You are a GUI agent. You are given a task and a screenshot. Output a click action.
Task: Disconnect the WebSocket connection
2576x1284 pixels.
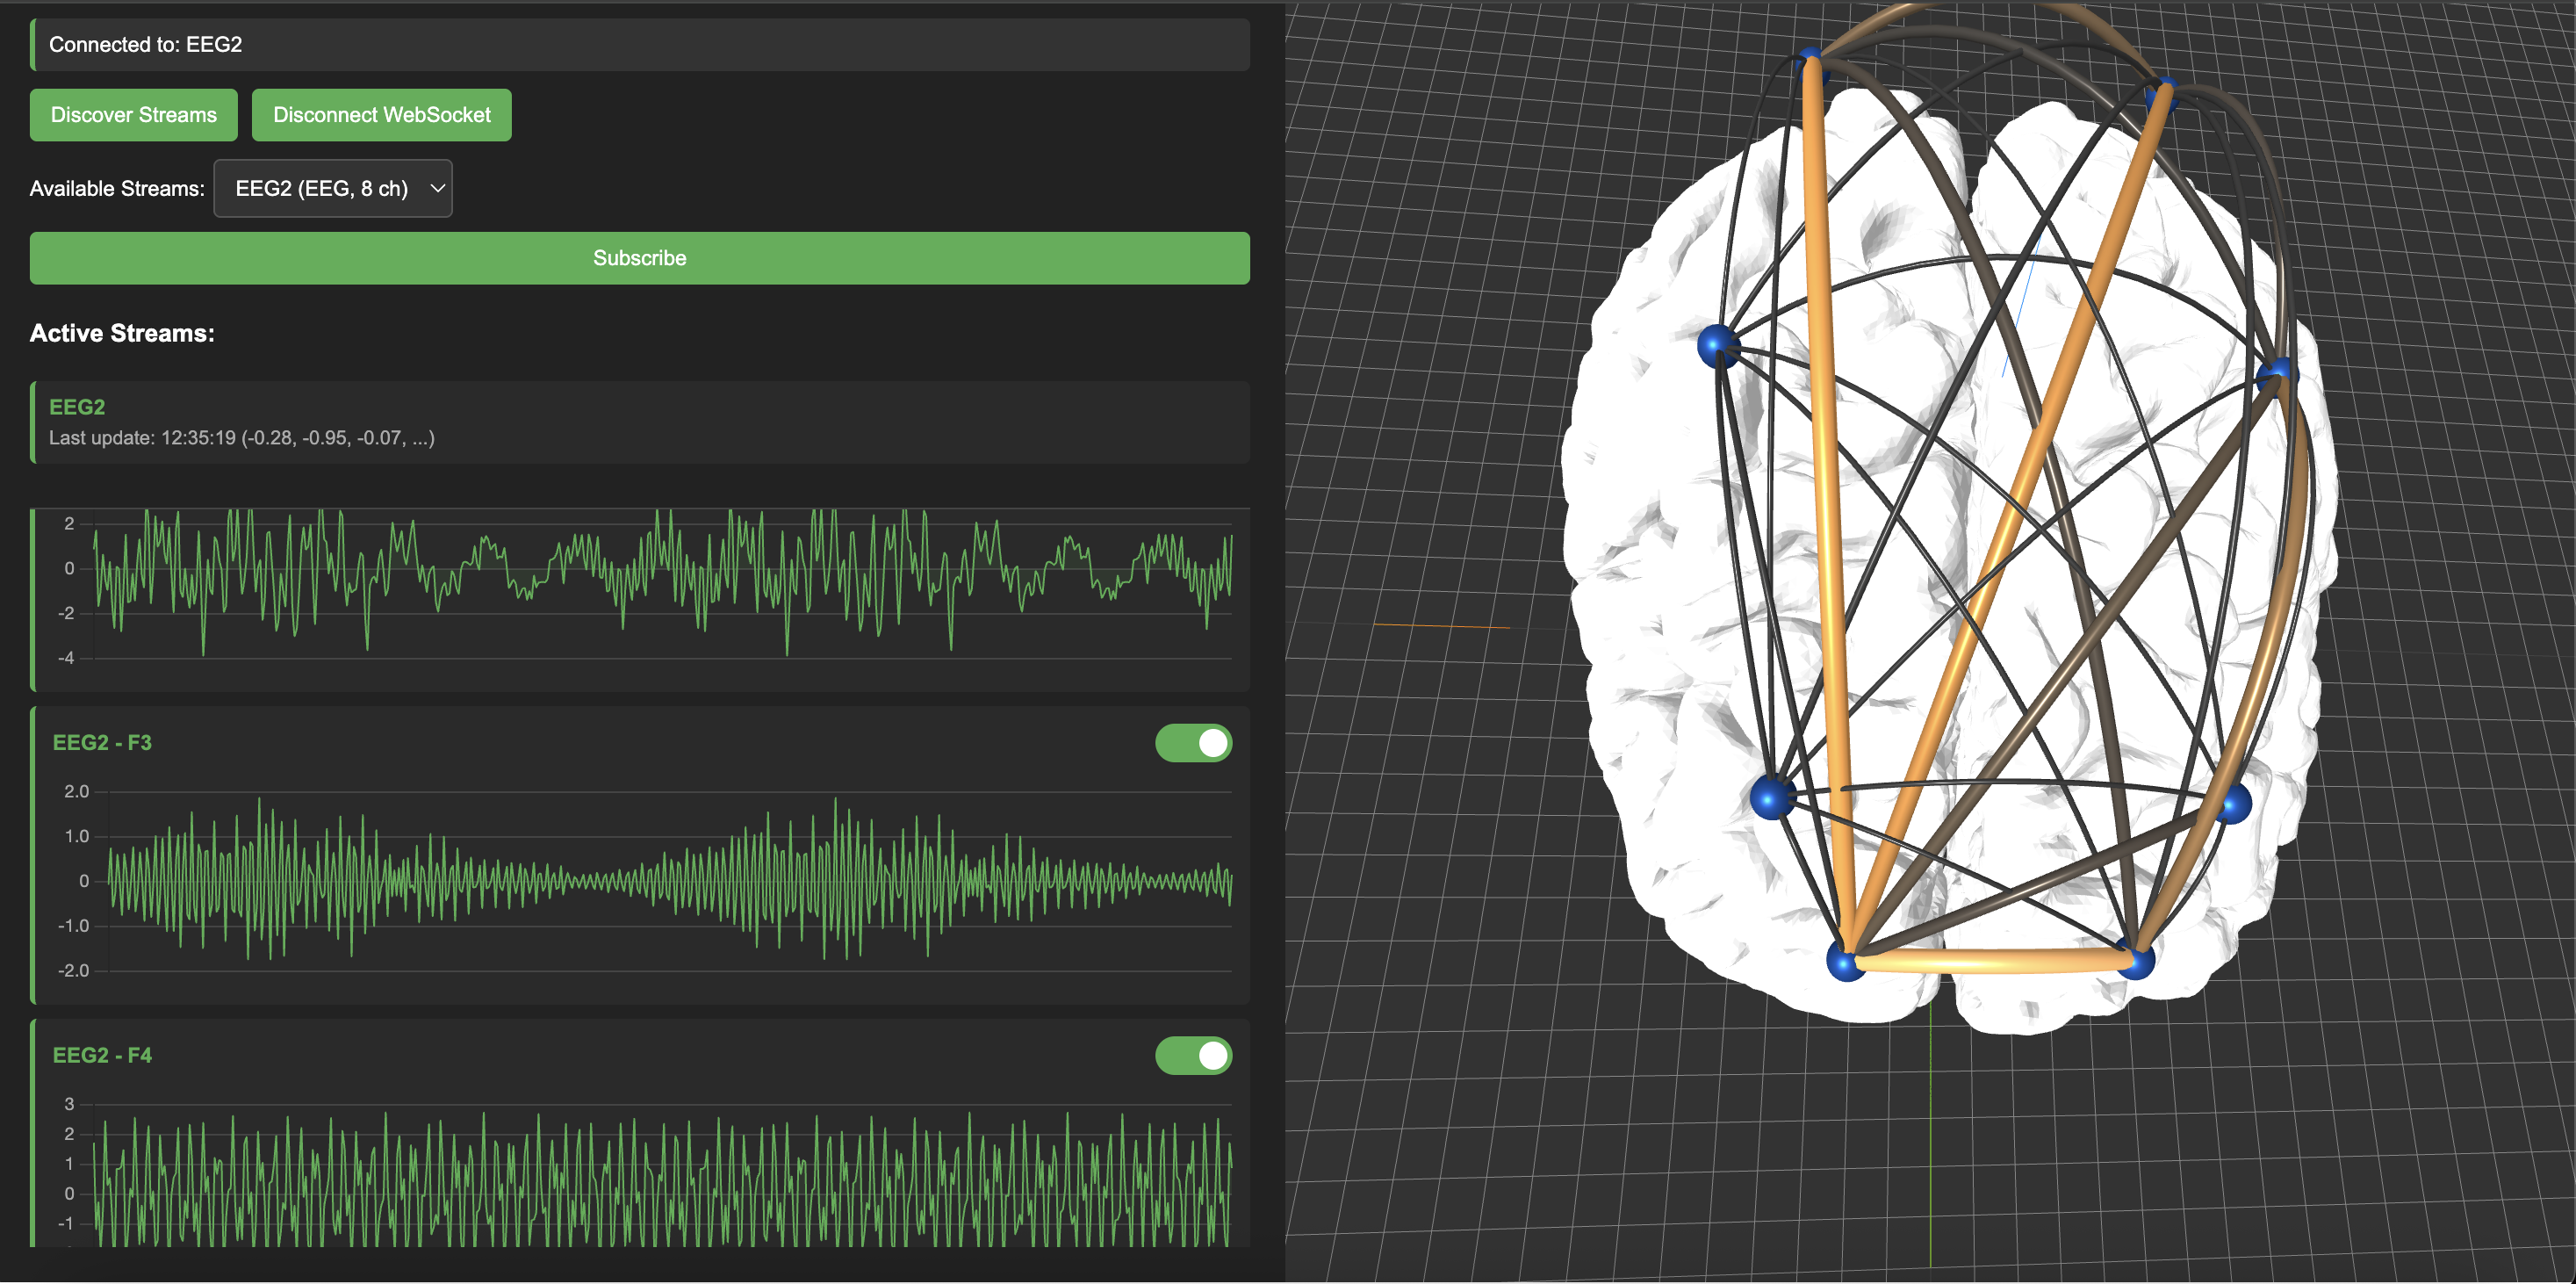pos(382,114)
